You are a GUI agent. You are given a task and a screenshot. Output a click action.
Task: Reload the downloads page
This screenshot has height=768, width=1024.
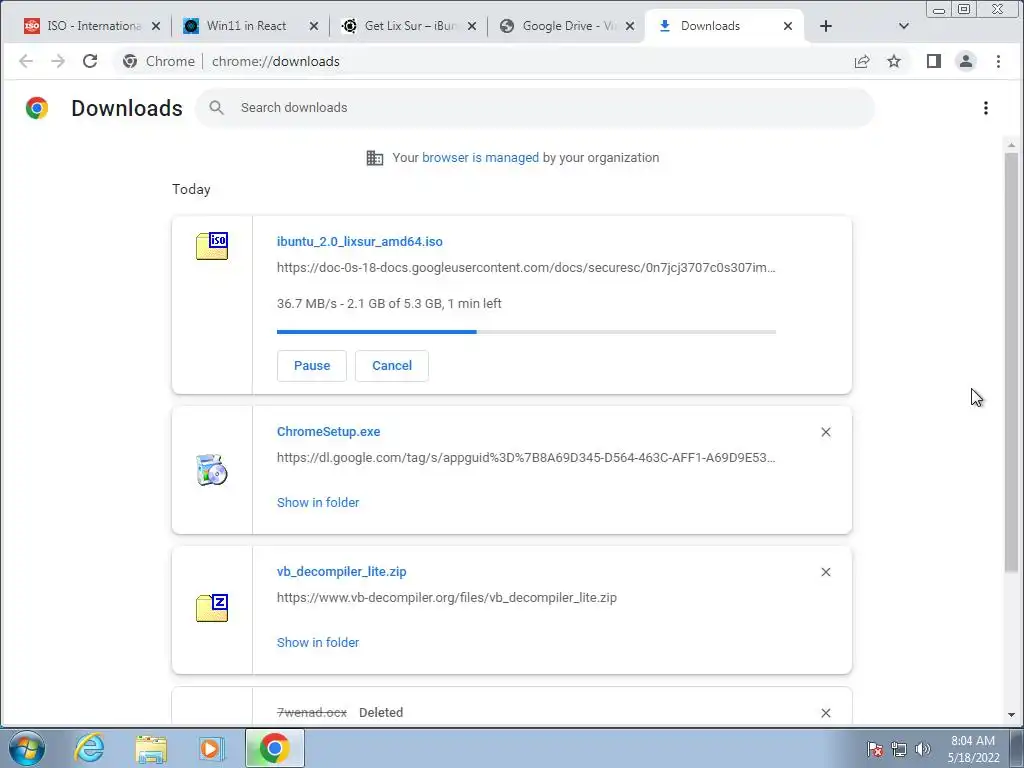[90, 61]
